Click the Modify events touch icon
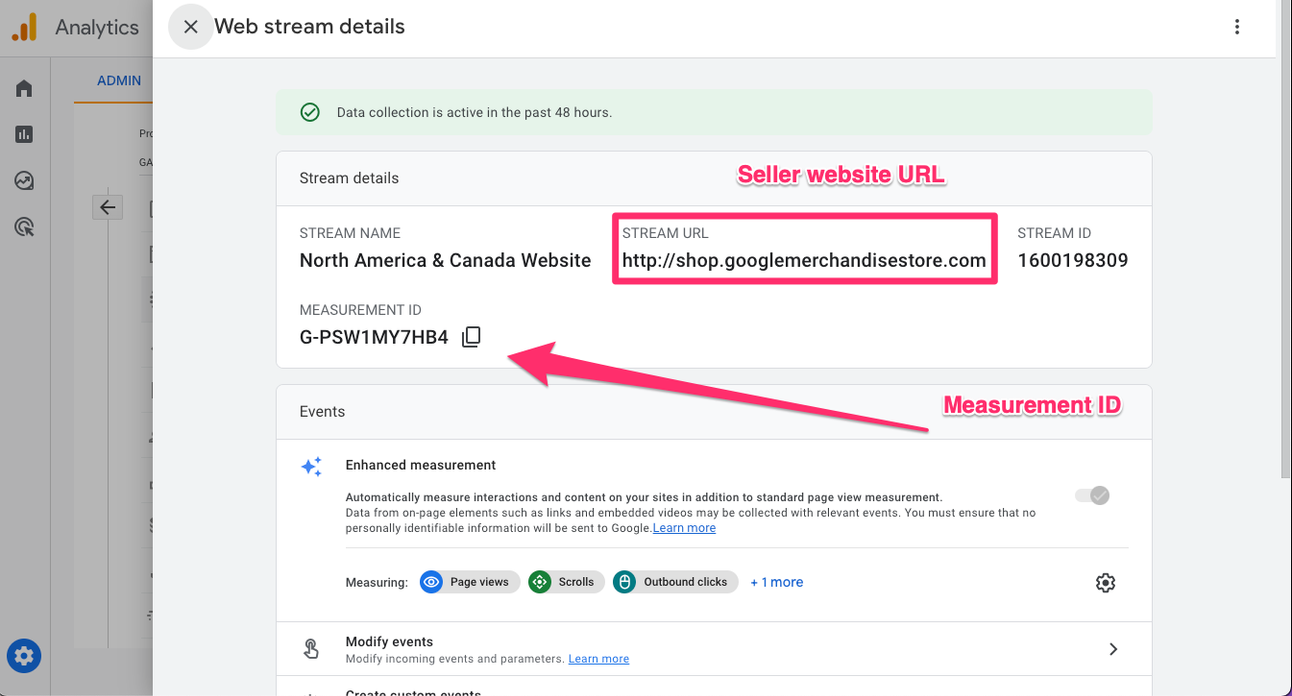1292x696 pixels. [311, 649]
